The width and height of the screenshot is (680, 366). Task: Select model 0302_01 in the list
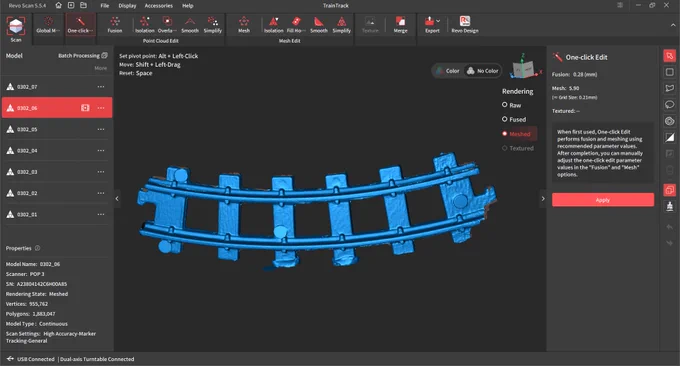(x=57, y=214)
